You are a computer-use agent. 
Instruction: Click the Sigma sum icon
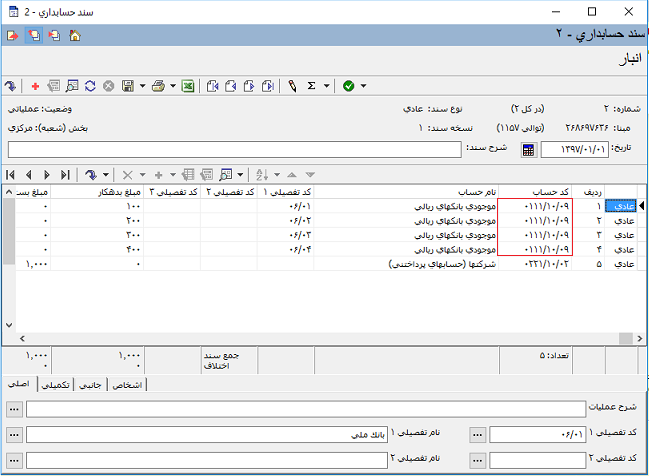[x=312, y=87]
